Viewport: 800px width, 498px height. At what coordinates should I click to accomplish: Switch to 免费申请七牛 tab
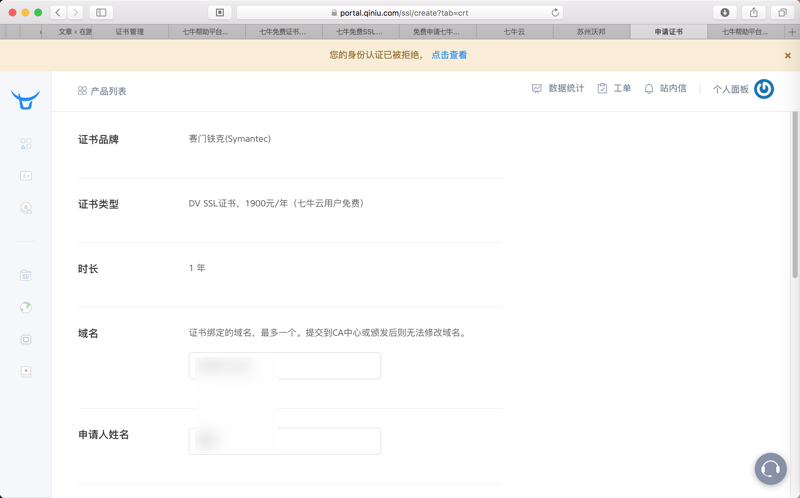[437, 32]
